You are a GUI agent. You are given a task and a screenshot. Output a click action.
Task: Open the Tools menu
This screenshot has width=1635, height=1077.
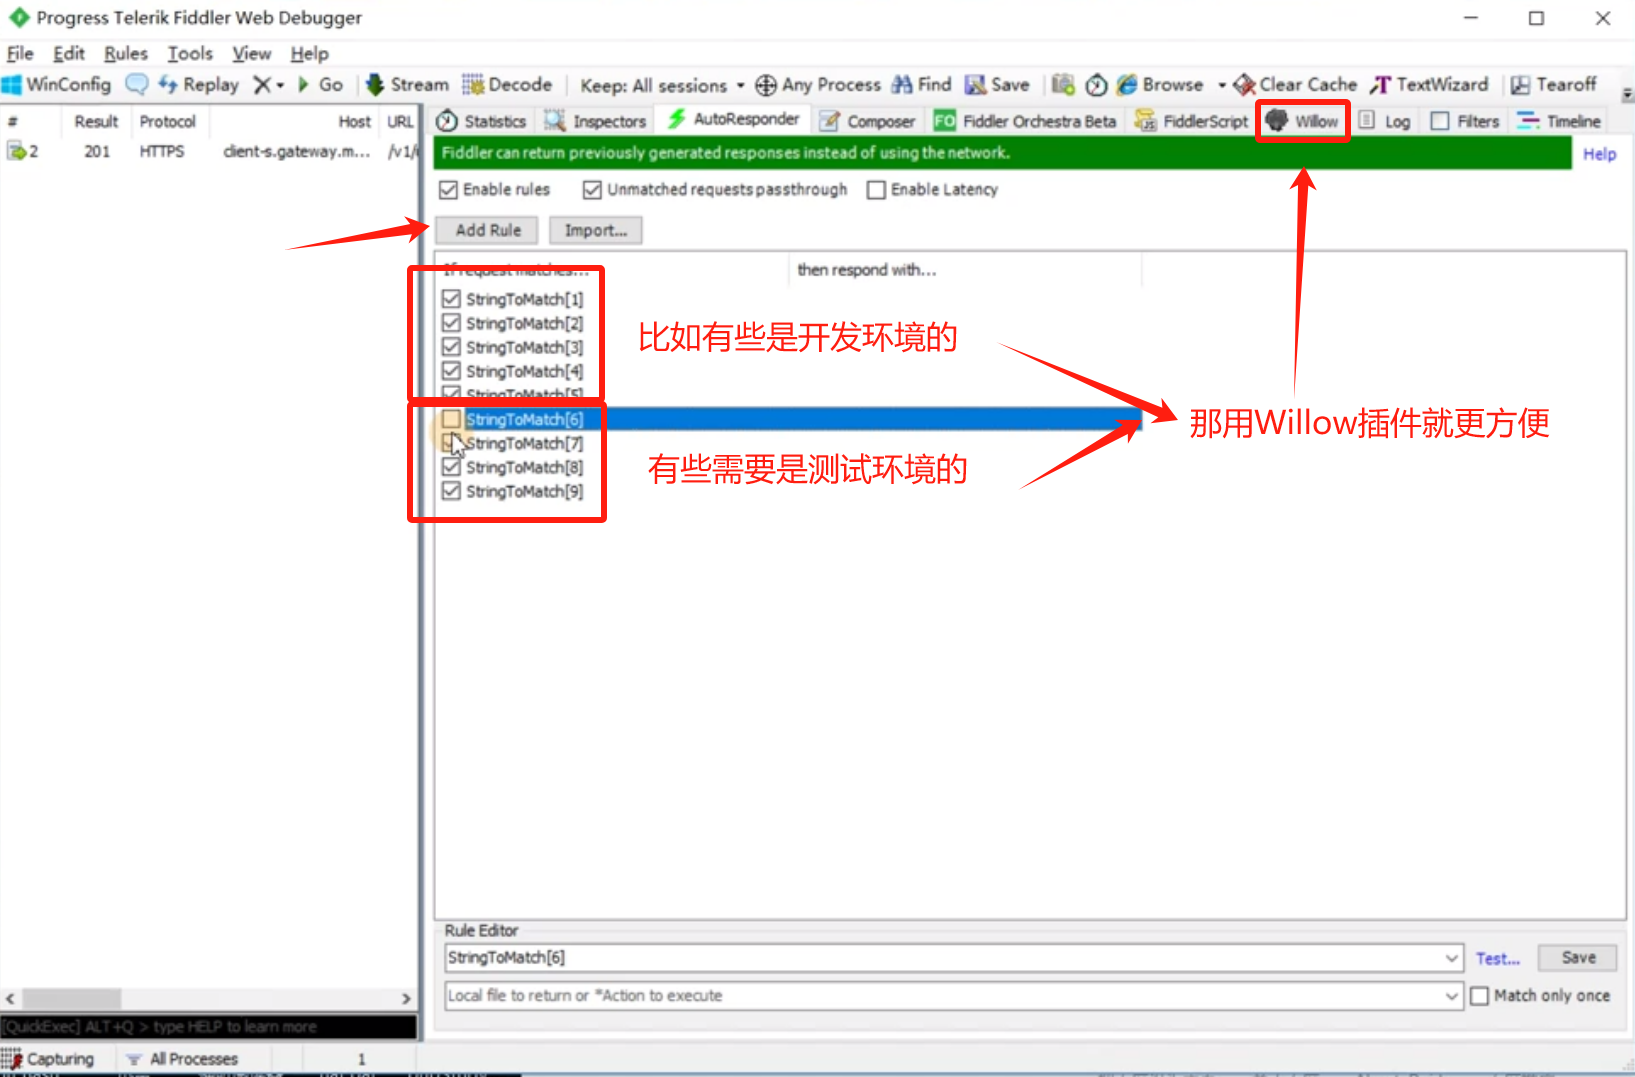tap(190, 53)
